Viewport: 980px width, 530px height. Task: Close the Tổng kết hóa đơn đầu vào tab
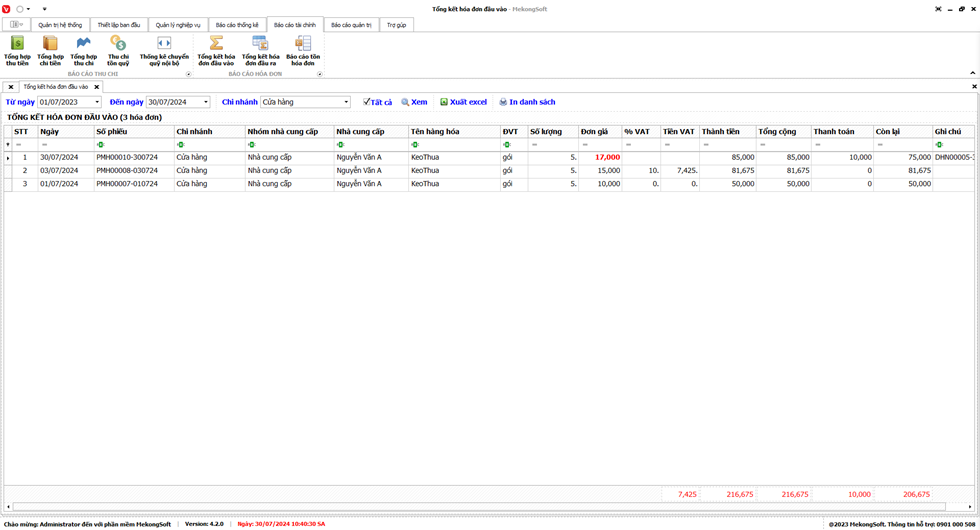97,87
